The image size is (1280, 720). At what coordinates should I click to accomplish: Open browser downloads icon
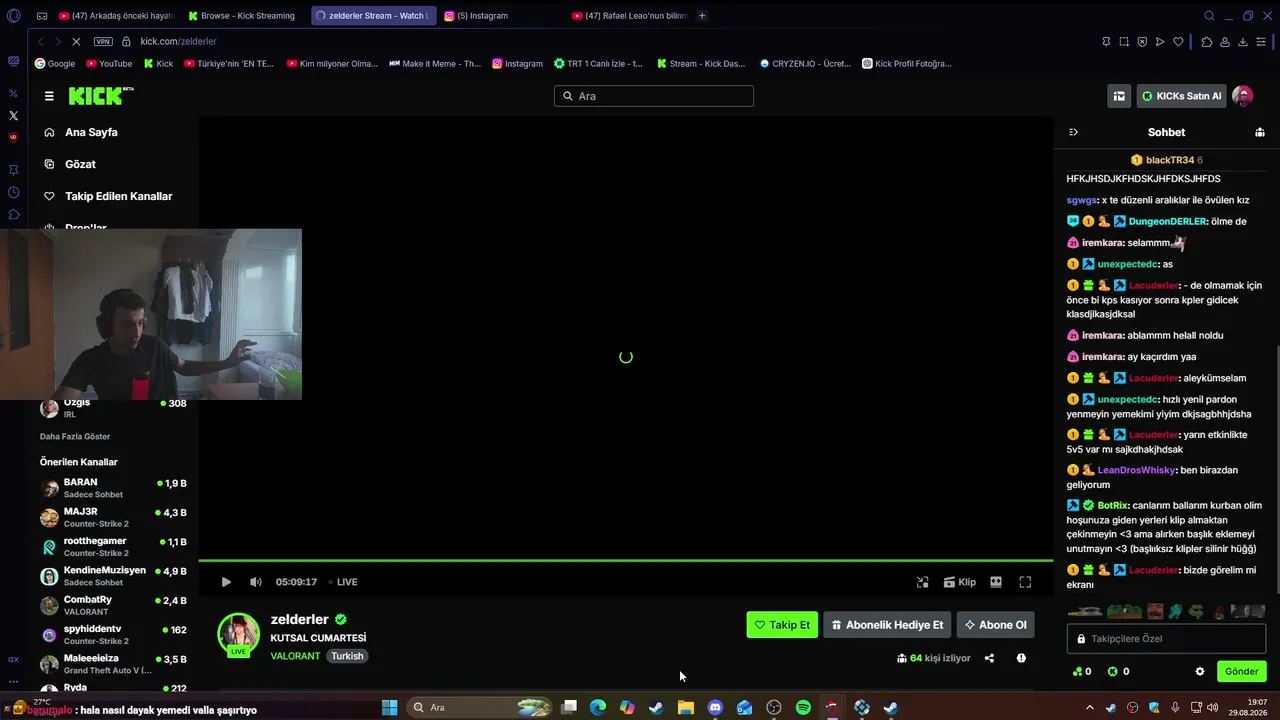pyautogui.click(x=1243, y=41)
